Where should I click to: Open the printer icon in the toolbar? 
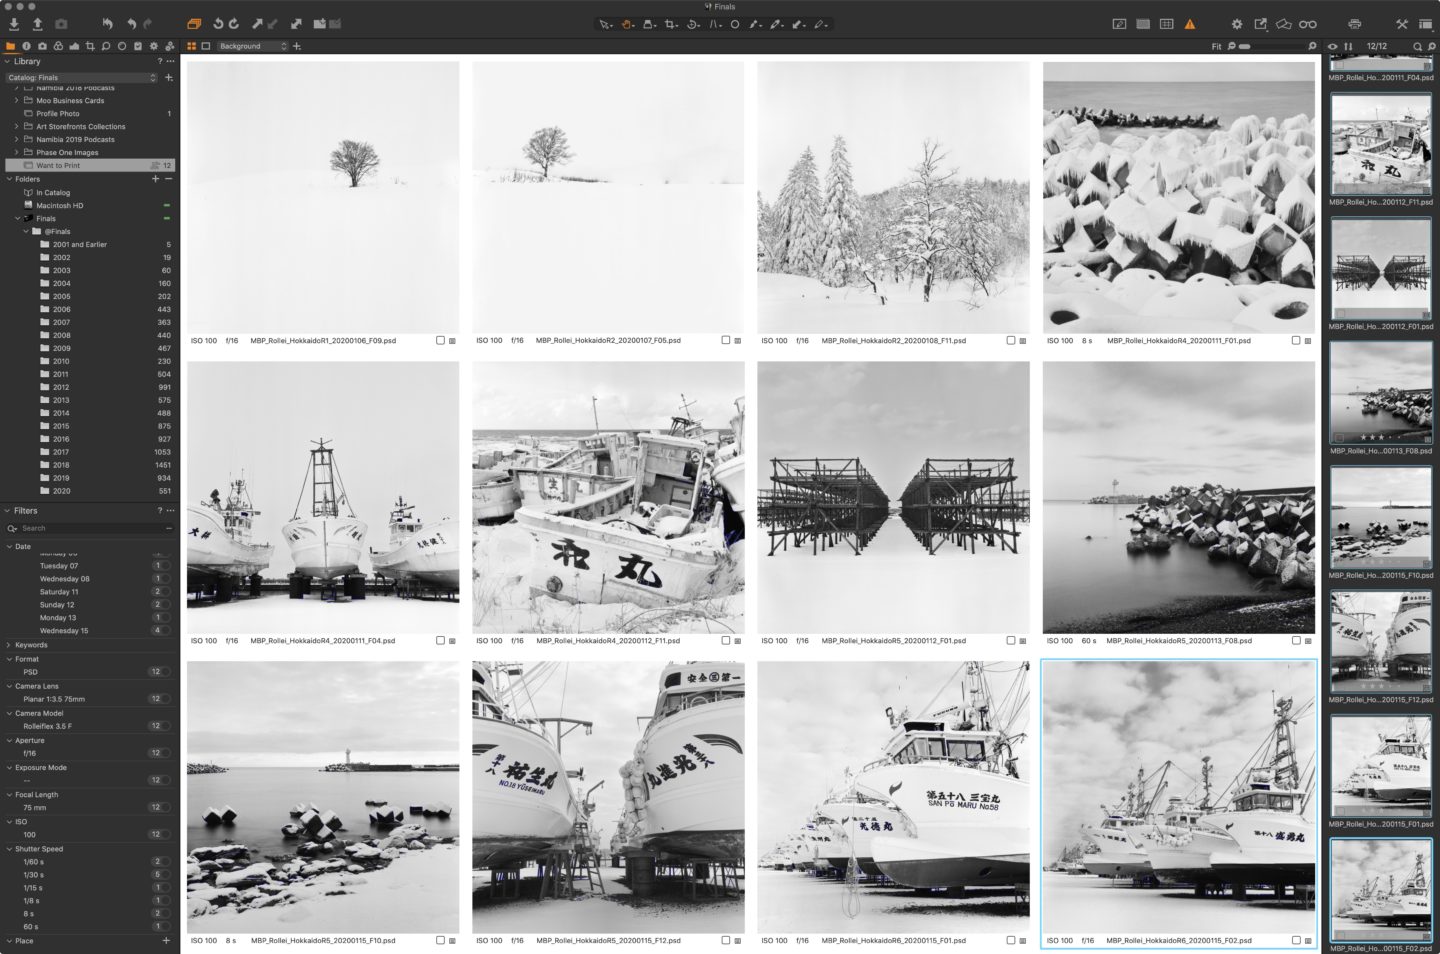[x=1354, y=24]
